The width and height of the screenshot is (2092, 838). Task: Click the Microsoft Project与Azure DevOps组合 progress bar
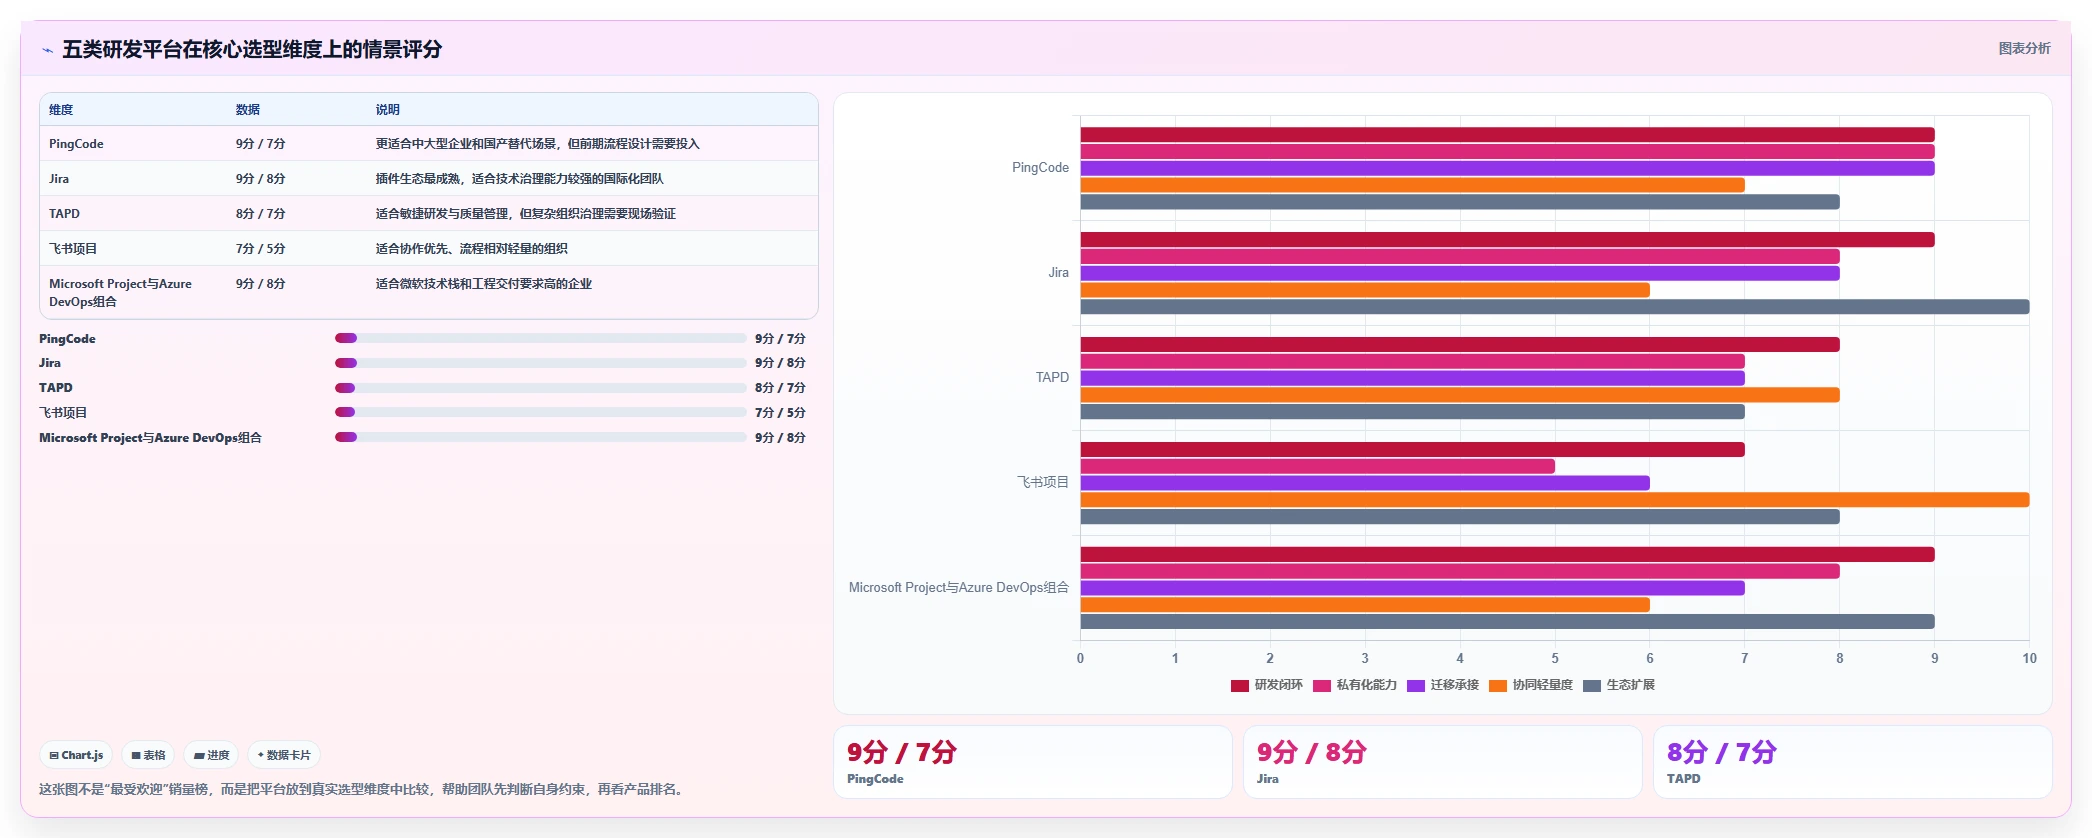click(541, 437)
